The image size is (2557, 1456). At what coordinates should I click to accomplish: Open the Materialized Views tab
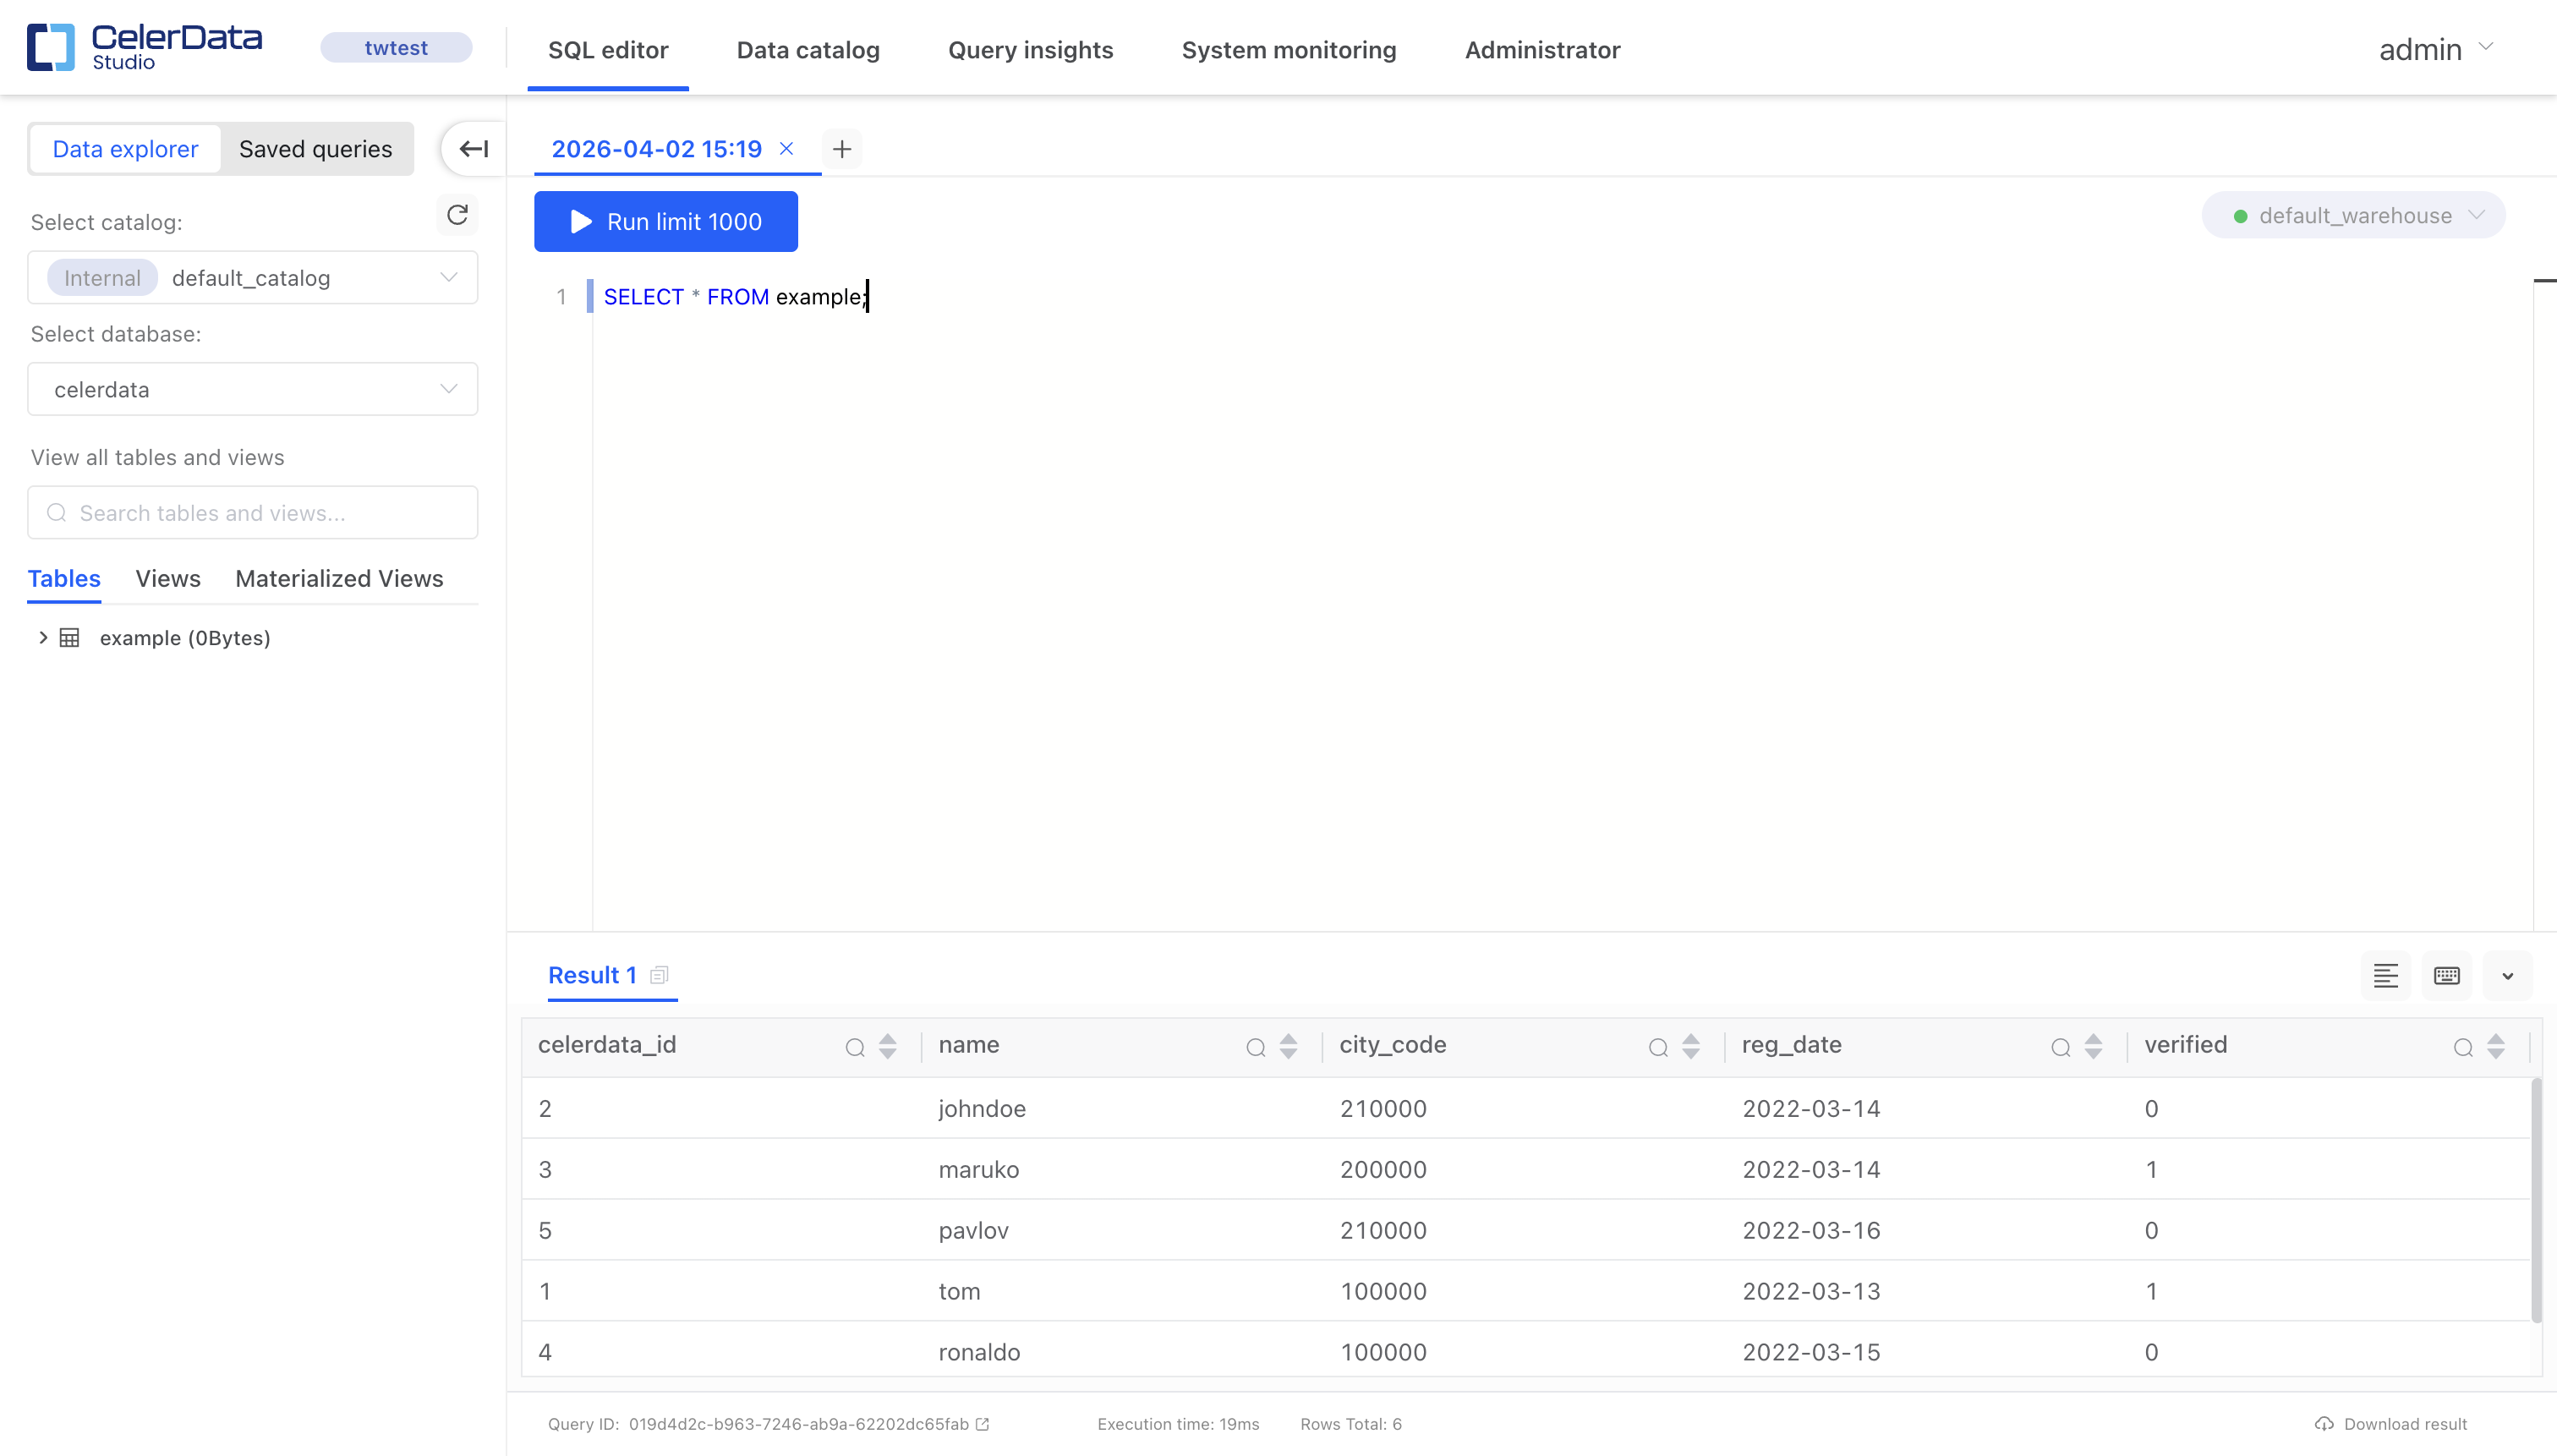click(338, 578)
